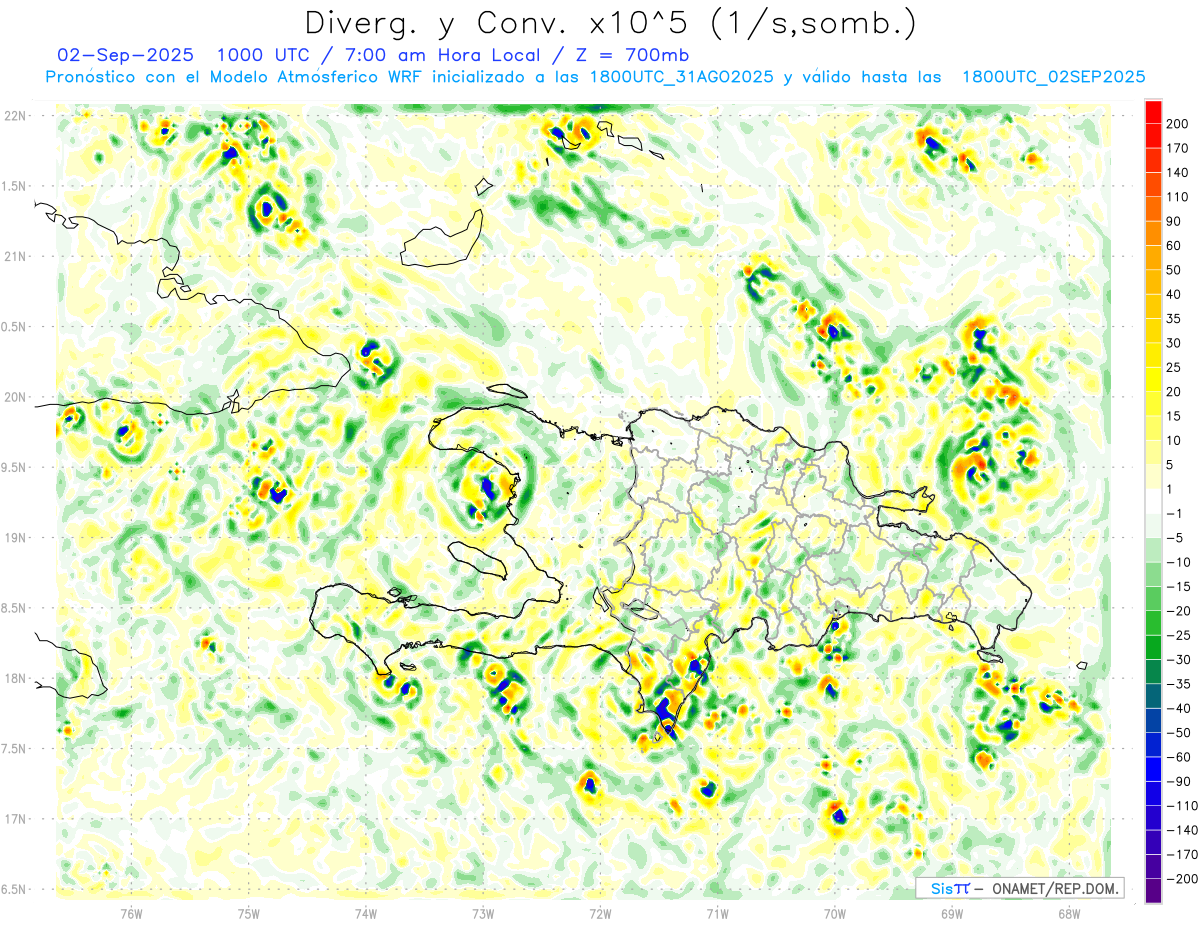The image size is (1200, 927).
Task: Click the '69W' longitude label
Action: tap(952, 914)
